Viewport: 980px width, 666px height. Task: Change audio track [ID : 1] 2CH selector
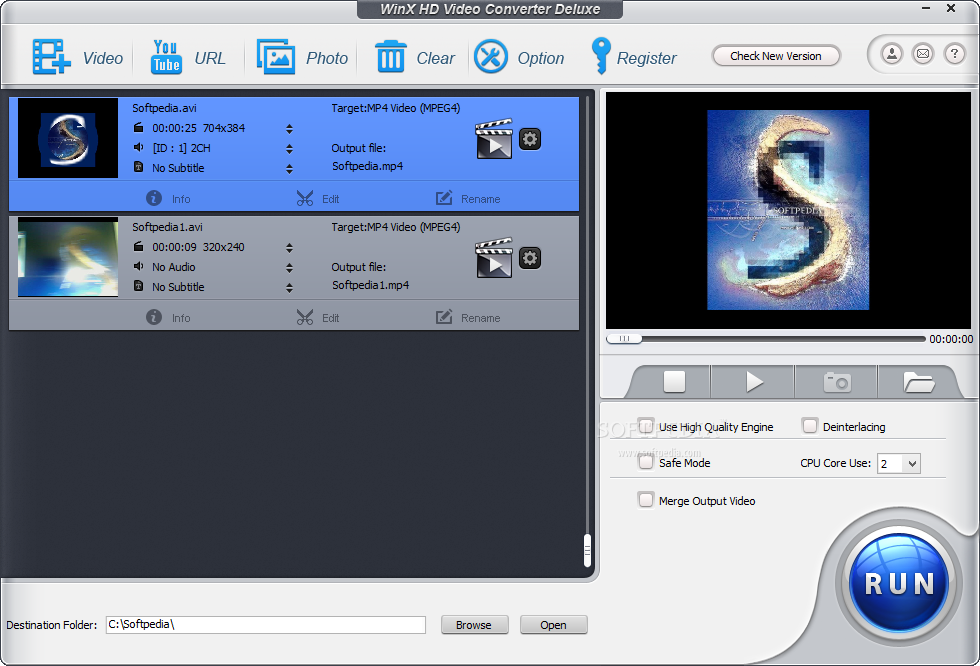[289, 149]
